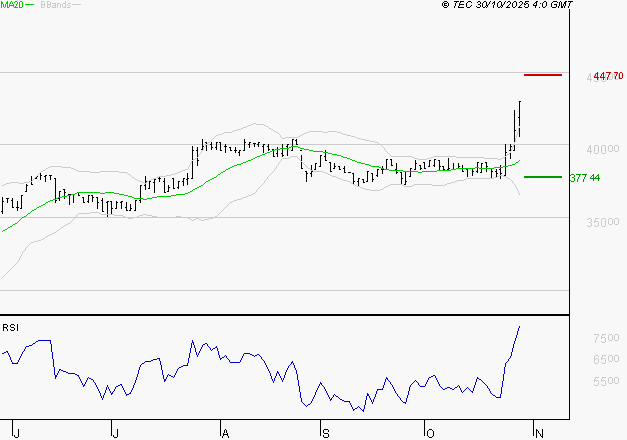The image size is (627, 440).
Task: Click the green support level line marker
Action: (543, 177)
